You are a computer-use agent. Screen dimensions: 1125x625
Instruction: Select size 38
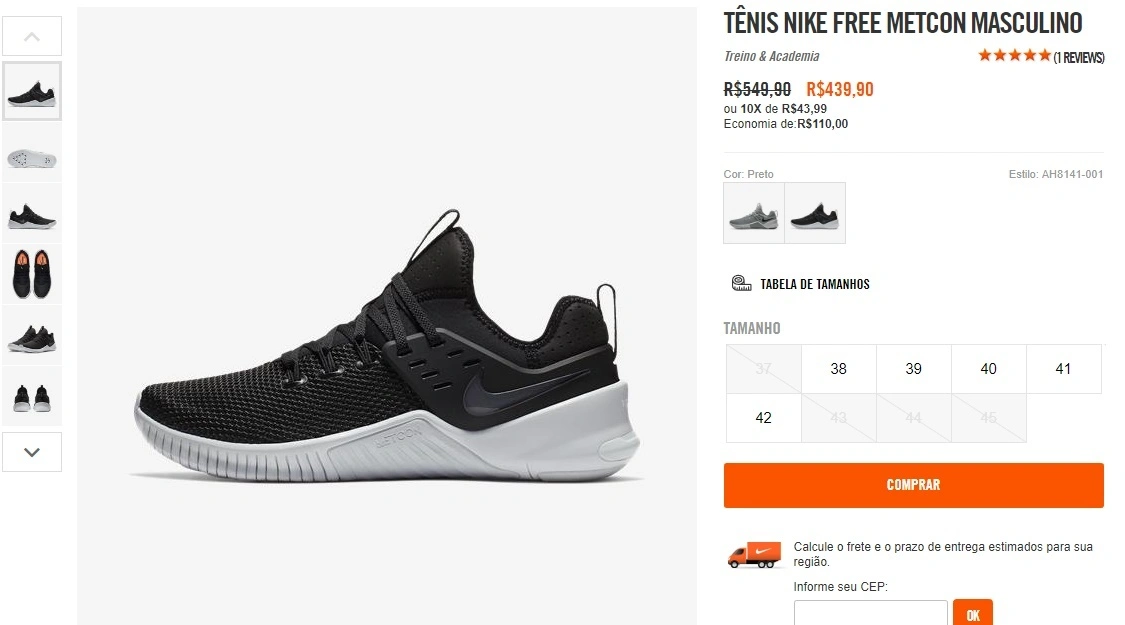(838, 369)
